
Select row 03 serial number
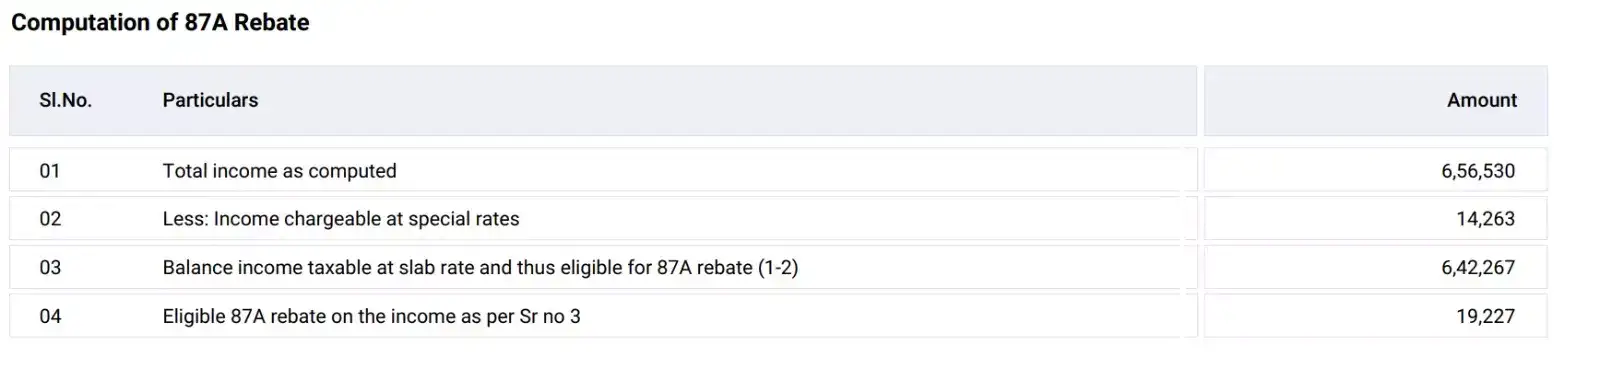pyautogui.click(x=50, y=268)
